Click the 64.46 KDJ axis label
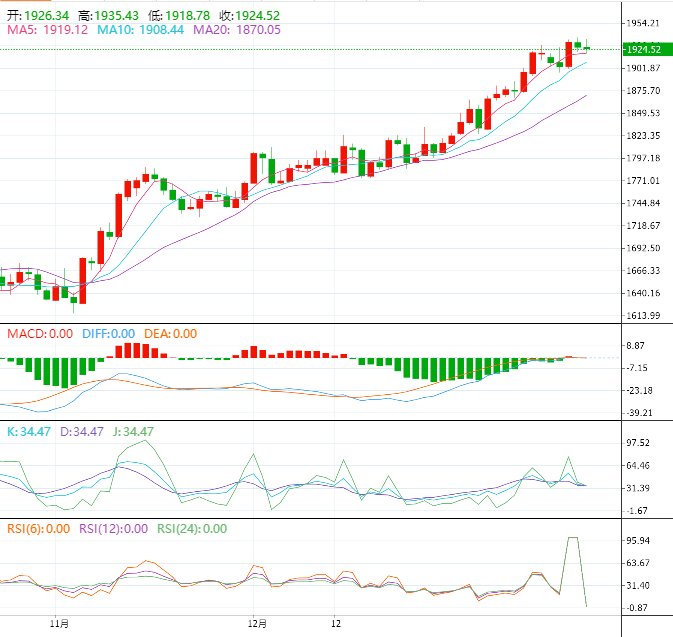 tap(638, 466)
